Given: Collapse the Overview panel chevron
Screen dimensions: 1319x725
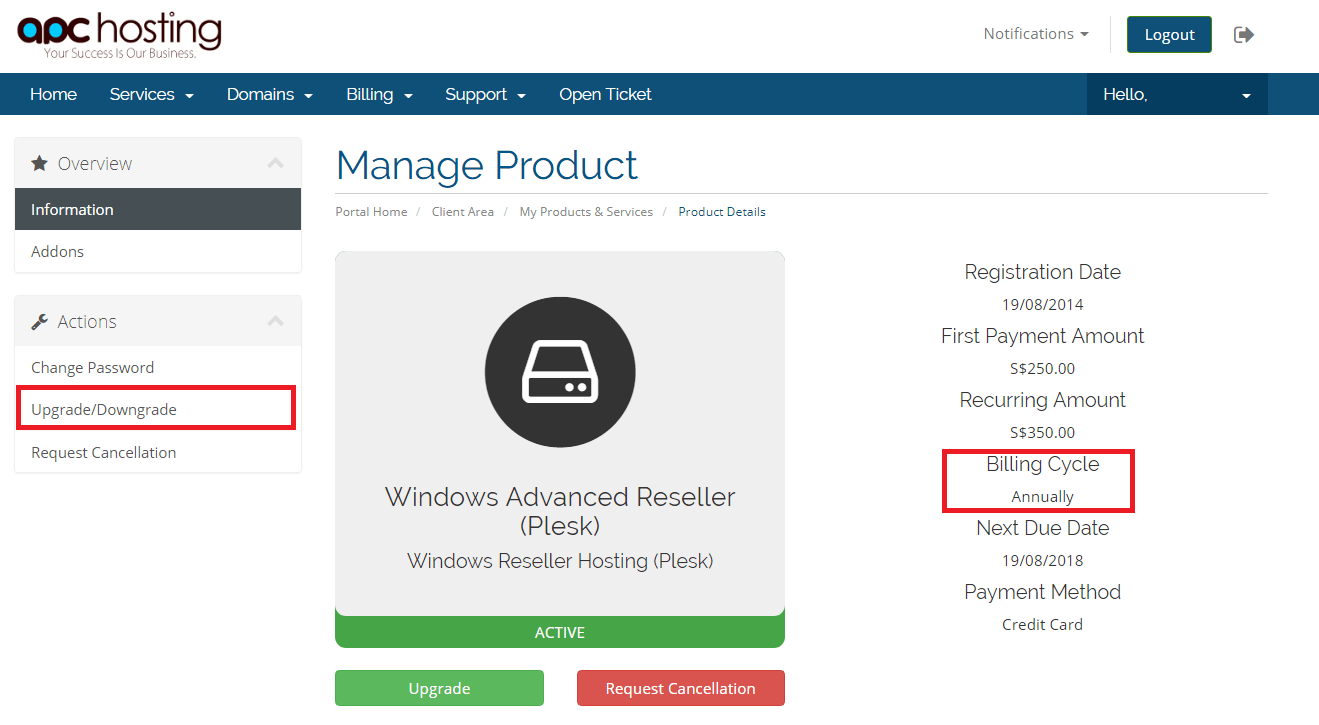Looking at the screenshot, I should (x=276, y=163).
